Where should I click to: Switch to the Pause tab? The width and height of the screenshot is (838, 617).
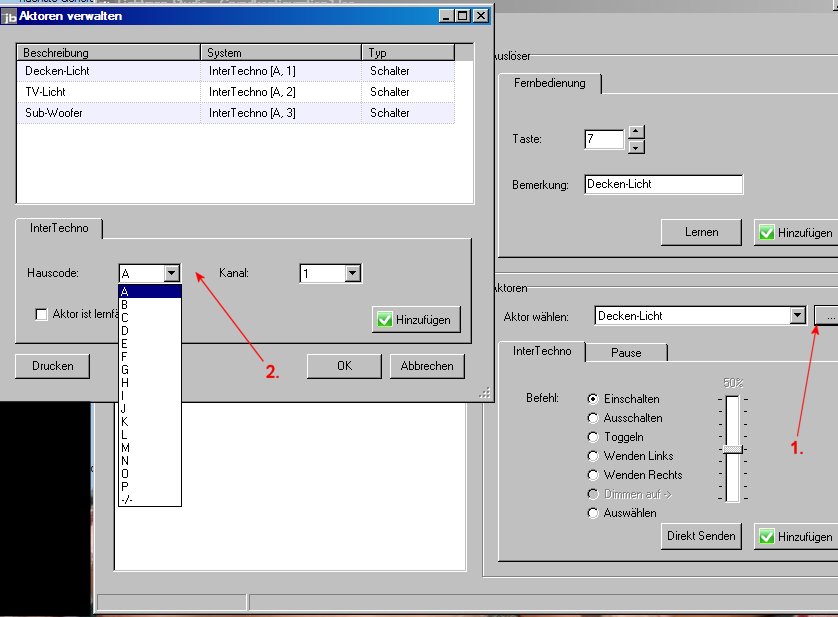pyautogui.click(x=626, y=352)
